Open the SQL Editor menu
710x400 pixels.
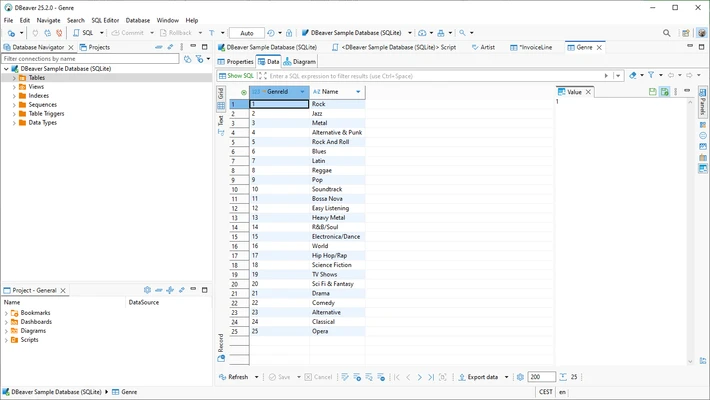[x=105, y=20]
